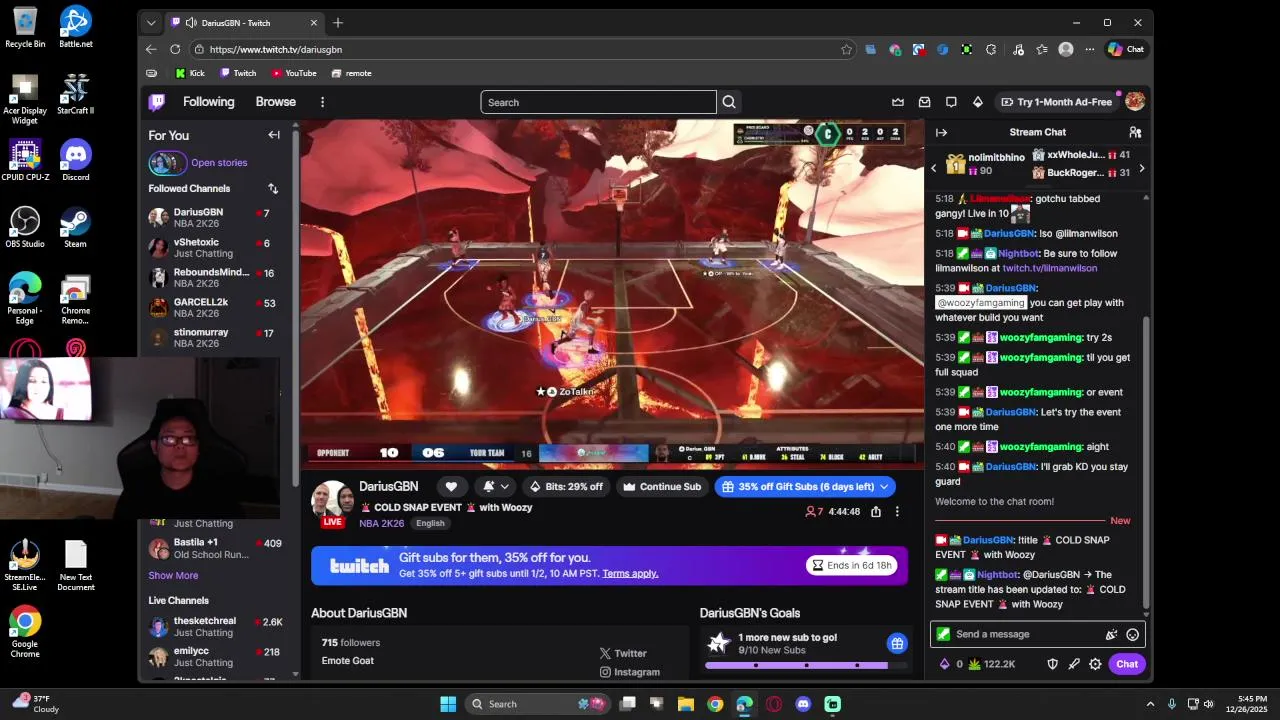This screenshot has width=1280, height=720.
Task: Click the search magnifier button
Action: pyautogui.click(x=729, y=102)
